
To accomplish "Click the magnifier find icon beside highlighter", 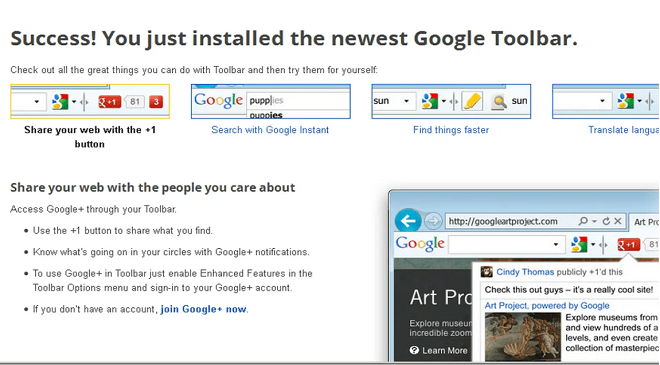I will click(499, 101).
